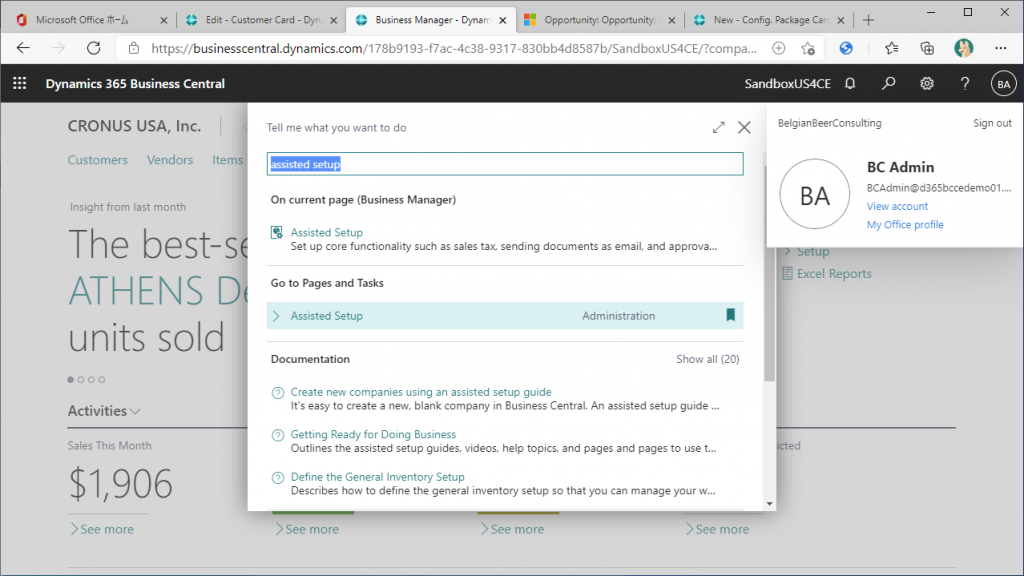Select the first headline carousel dot

pyautogui.click(x=71, y=379)
